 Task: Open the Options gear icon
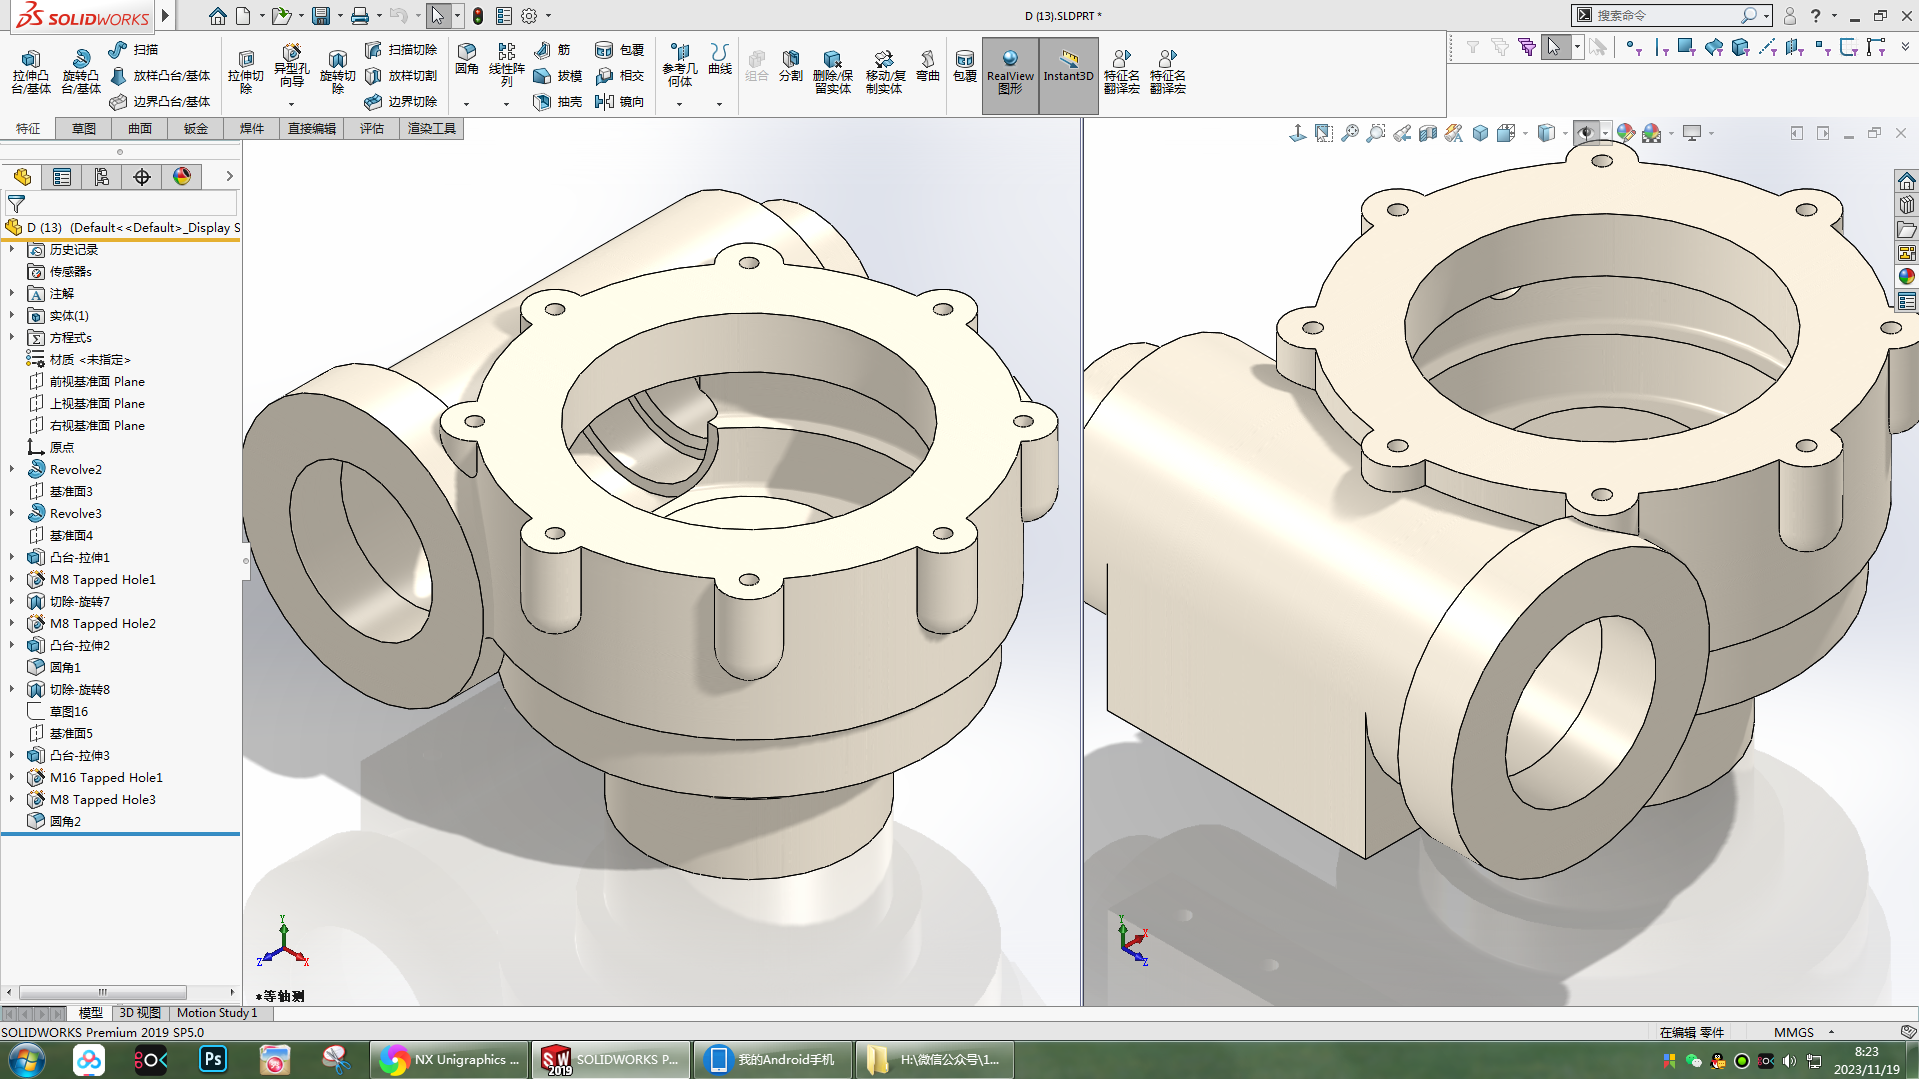(529, 16)
